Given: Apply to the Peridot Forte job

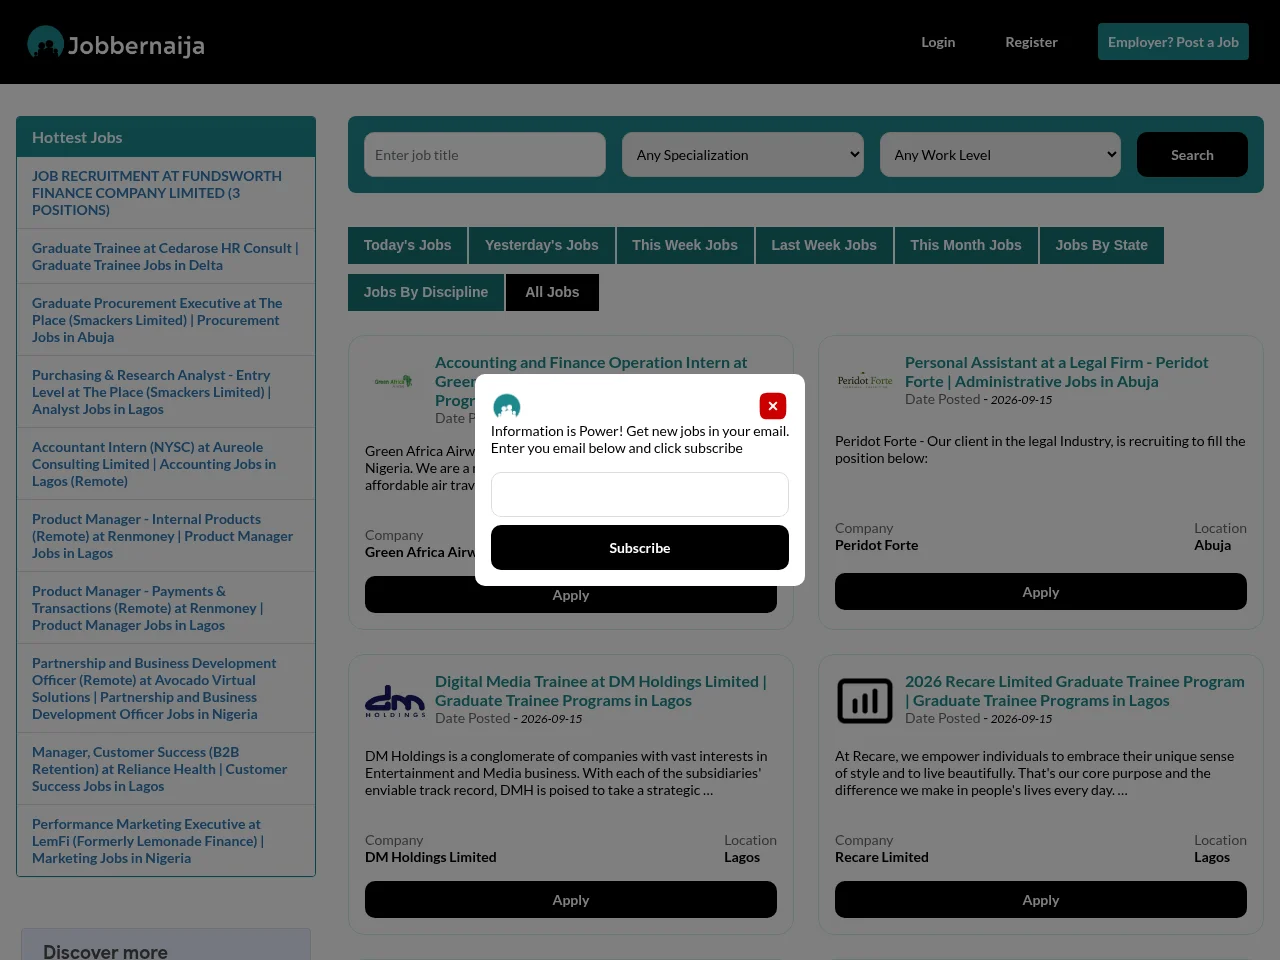Looking at the screenshot, I should (x=1041, y=592).
